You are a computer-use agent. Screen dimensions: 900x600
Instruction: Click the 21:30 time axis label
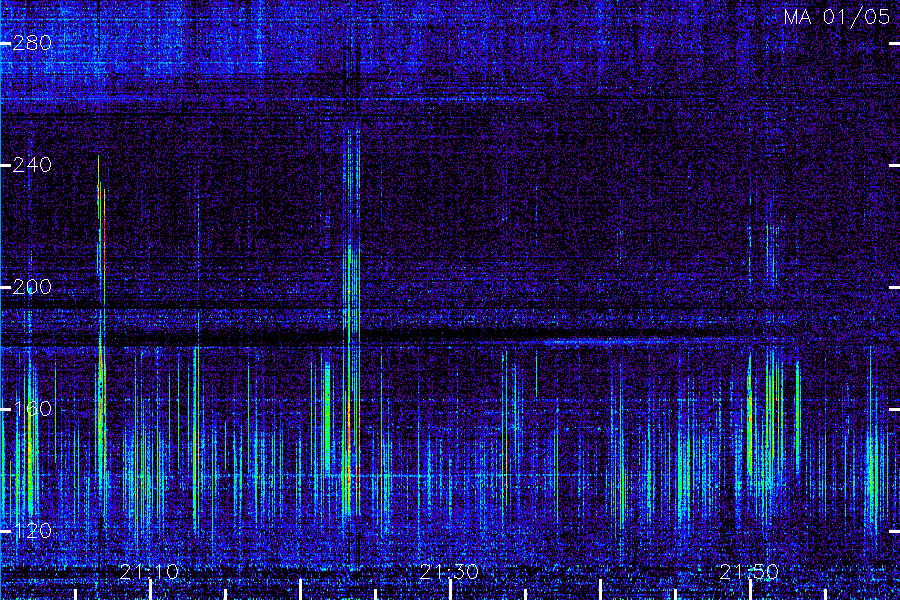pyautogui.click(x=449, y=572)
